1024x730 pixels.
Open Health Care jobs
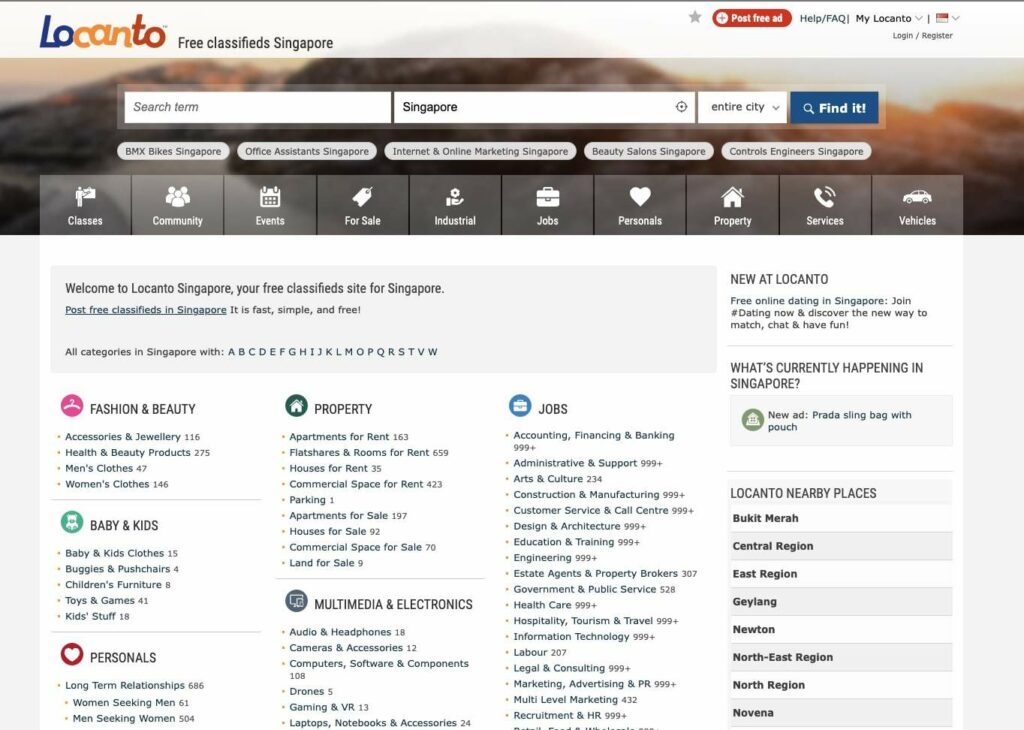pos(542,605)
